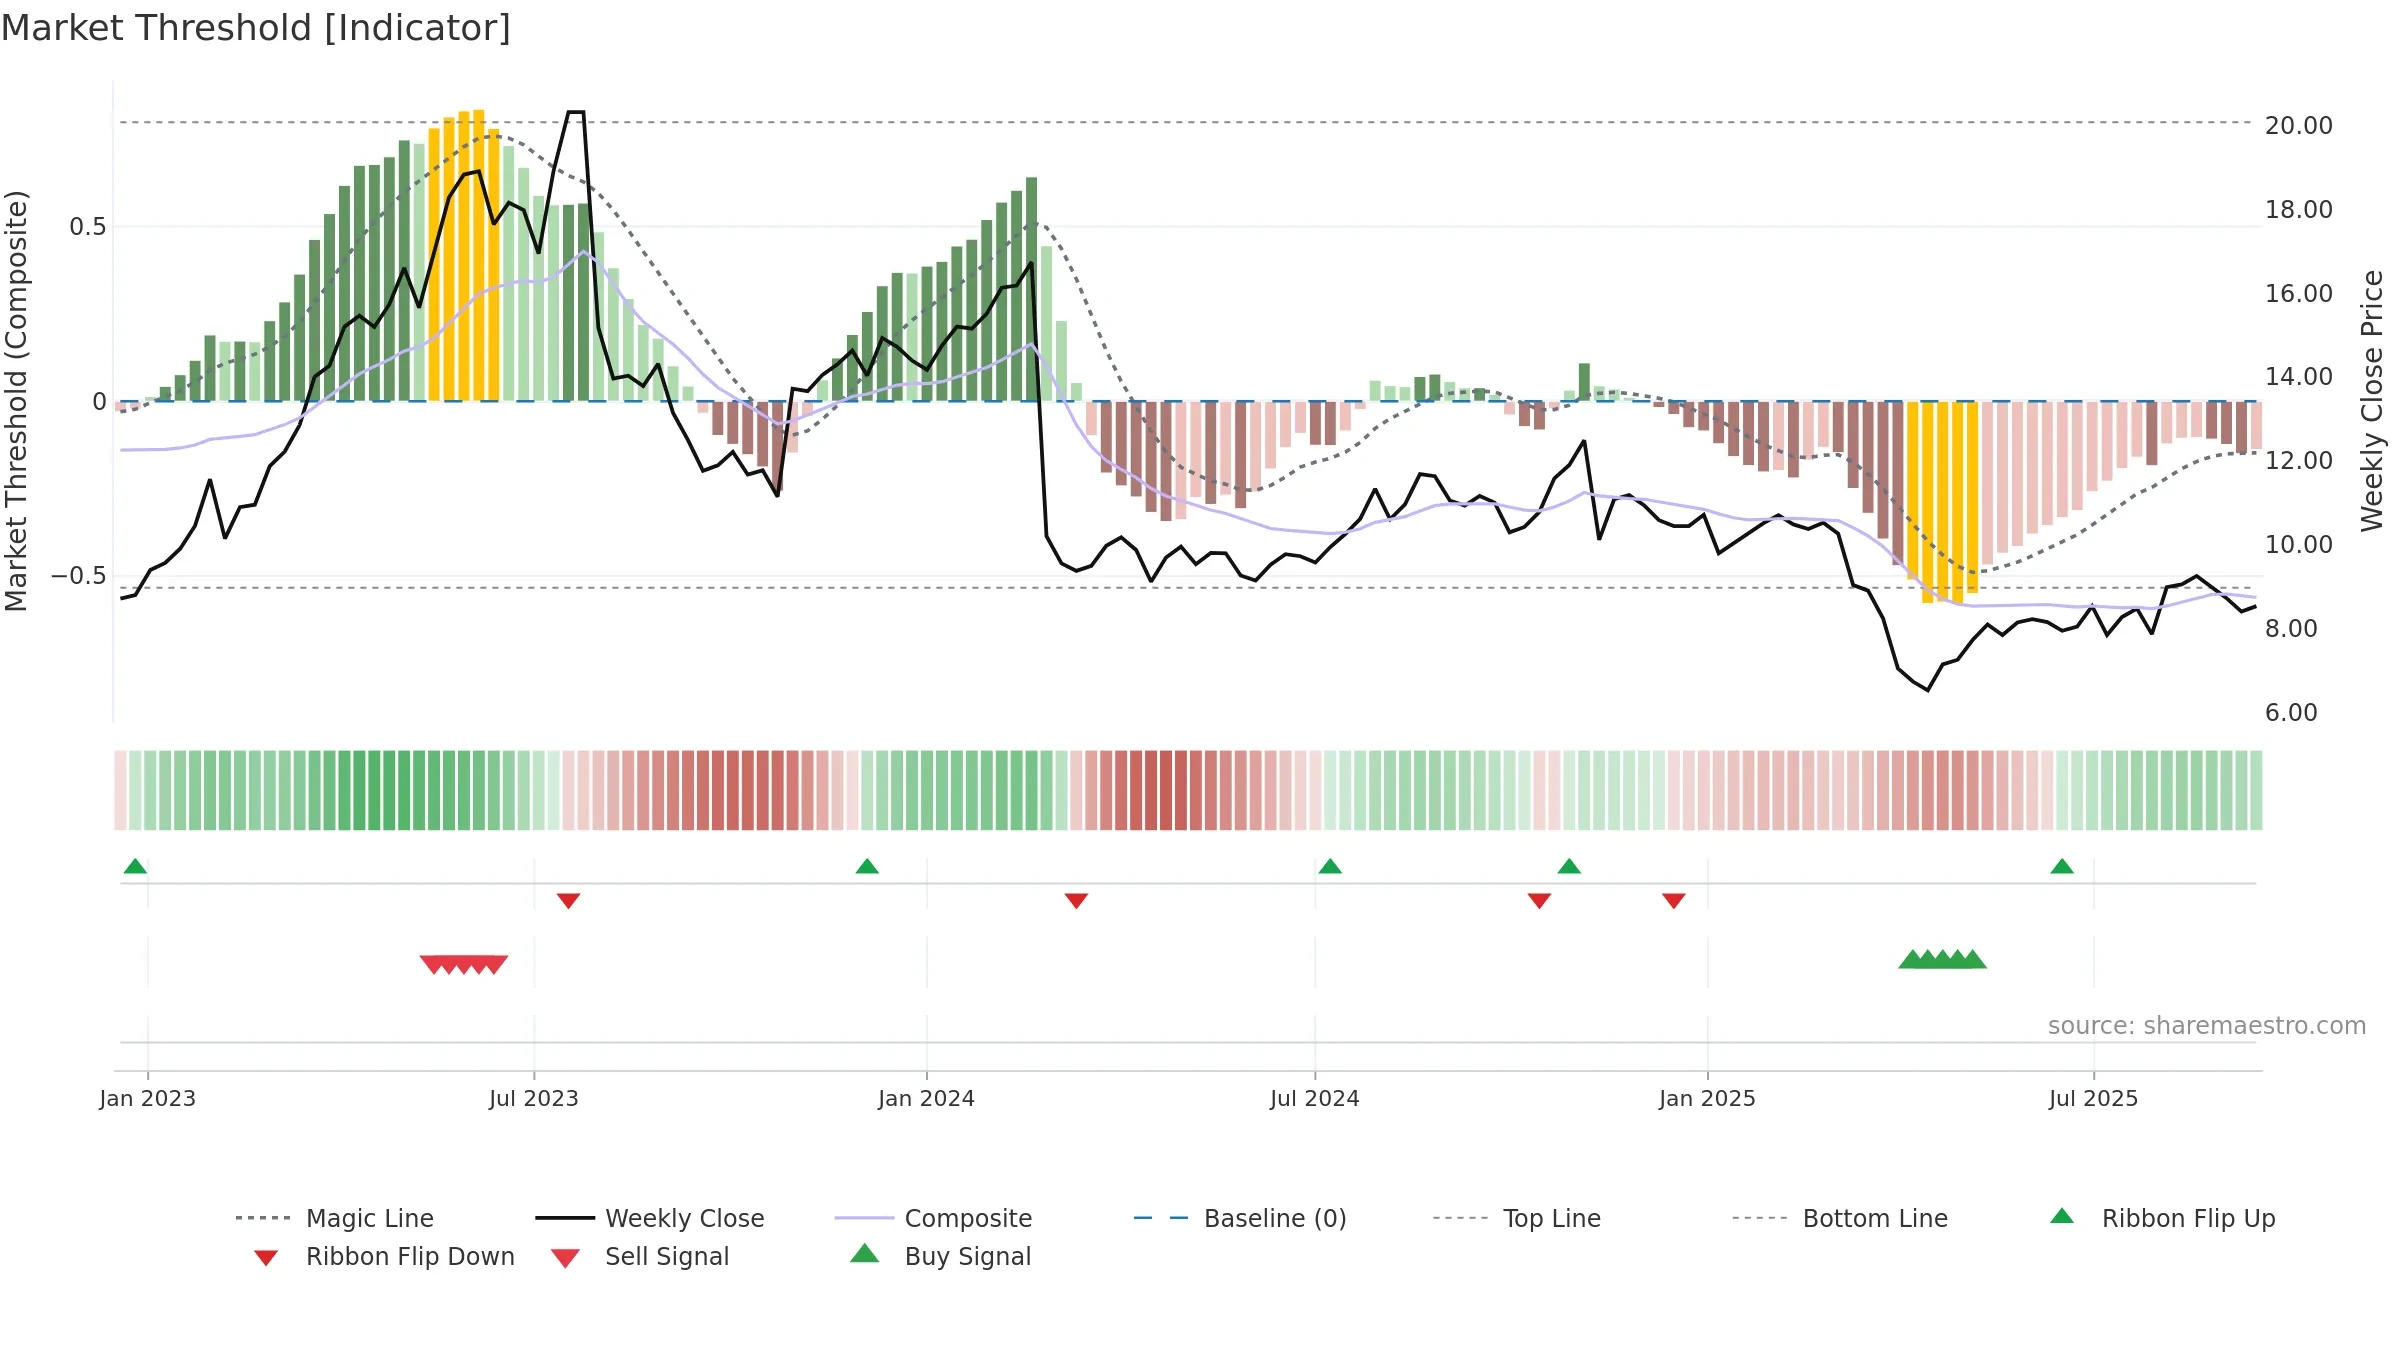This screenshot has width=2400, height=1350.
Task: Toggle the Ribbon Flip Down legend entry
Action: (384, 1256)
